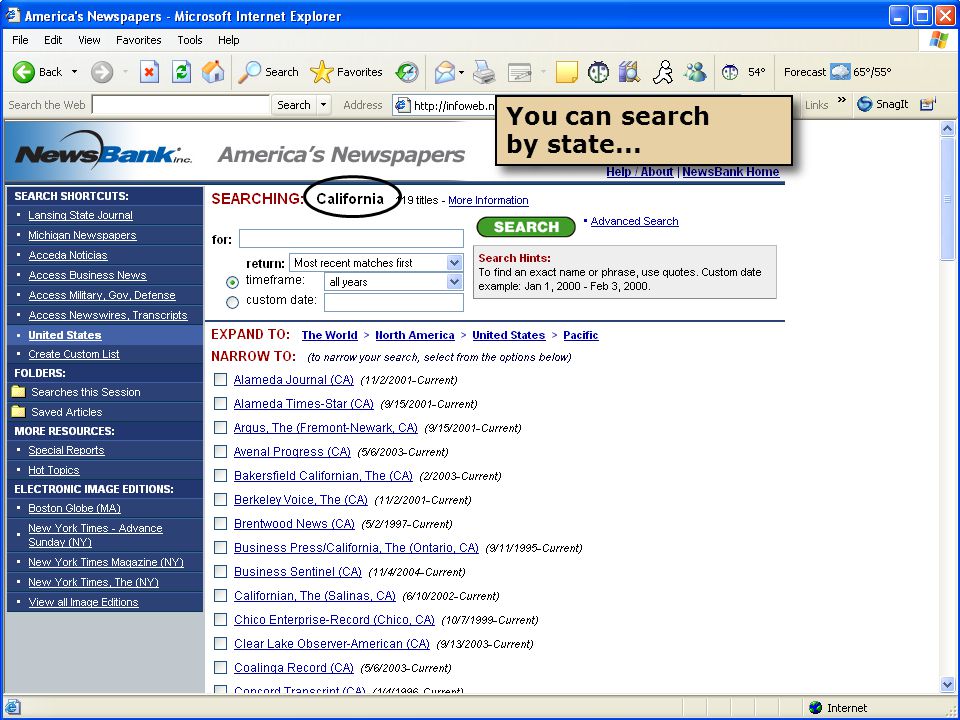Select the Berkeley Voice checkbox
Image resolution: width=960 pixels, height=720 pixels.
pyautogui.click(x=220, y=500)
